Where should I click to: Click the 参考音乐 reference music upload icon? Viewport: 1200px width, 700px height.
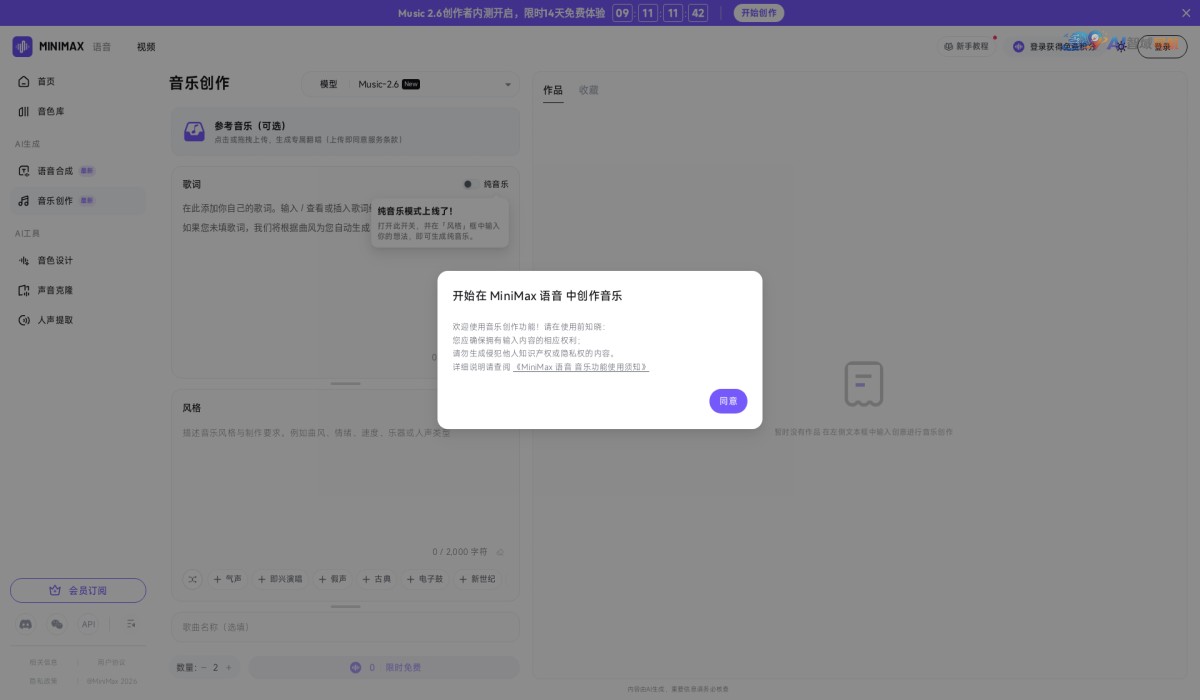point(194,131)
